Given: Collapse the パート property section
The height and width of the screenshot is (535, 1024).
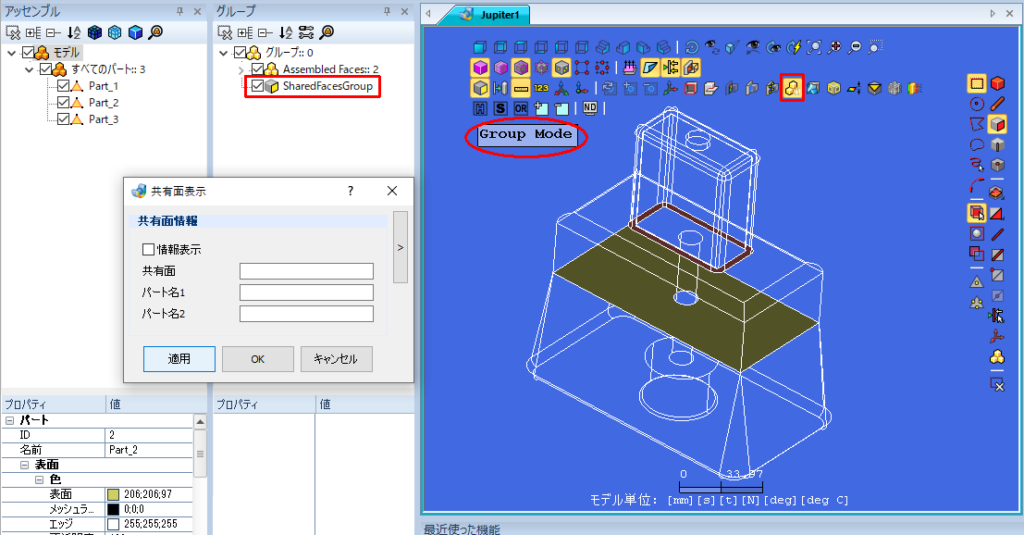Looking at the screenshot, I should click(9, 421).
